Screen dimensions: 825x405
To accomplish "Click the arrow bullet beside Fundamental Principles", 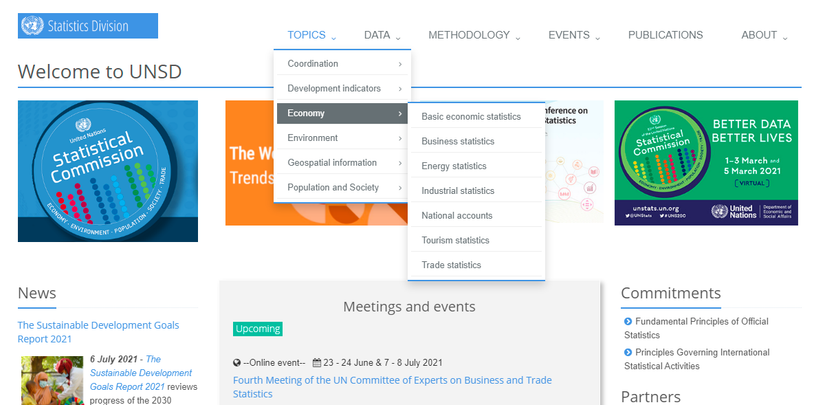I will coord(628,321).
